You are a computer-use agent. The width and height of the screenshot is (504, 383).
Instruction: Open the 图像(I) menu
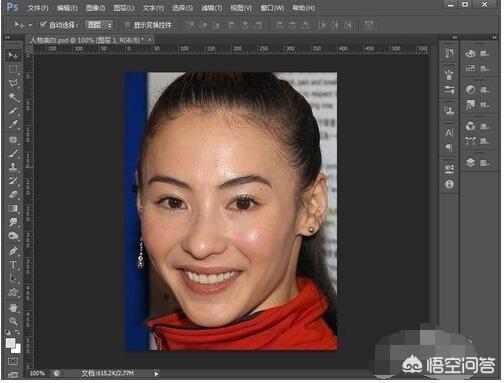[x=95, y=8]
